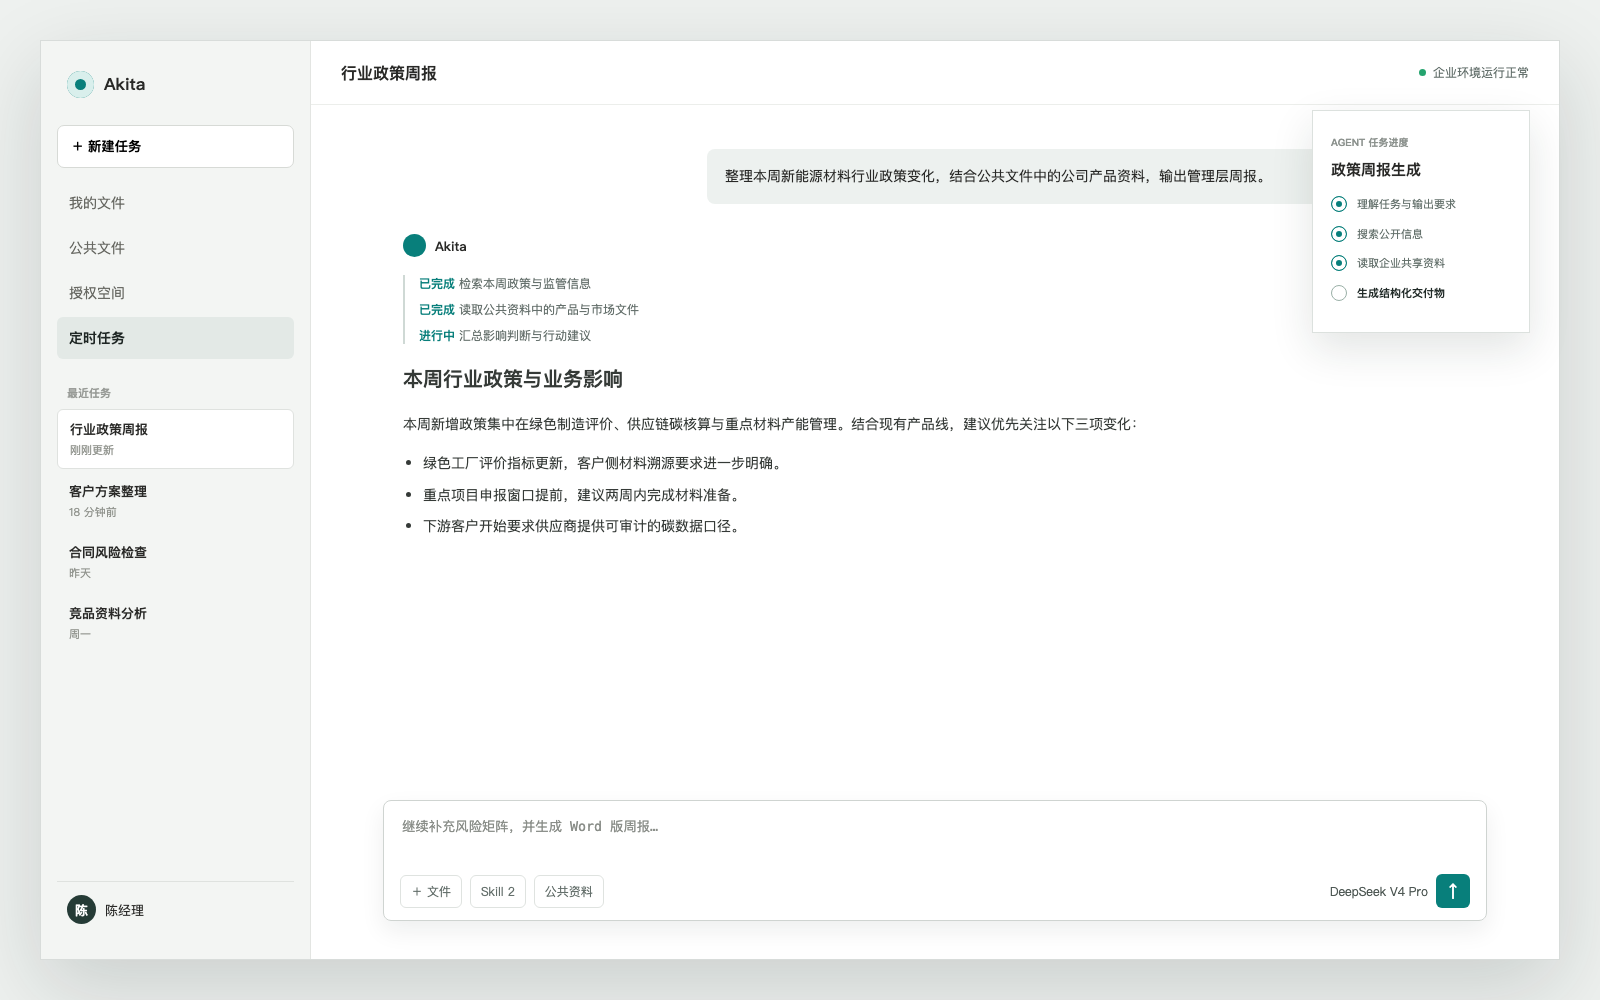
Task: Create a new task with 新建任务
Action: tap(175, 146)
